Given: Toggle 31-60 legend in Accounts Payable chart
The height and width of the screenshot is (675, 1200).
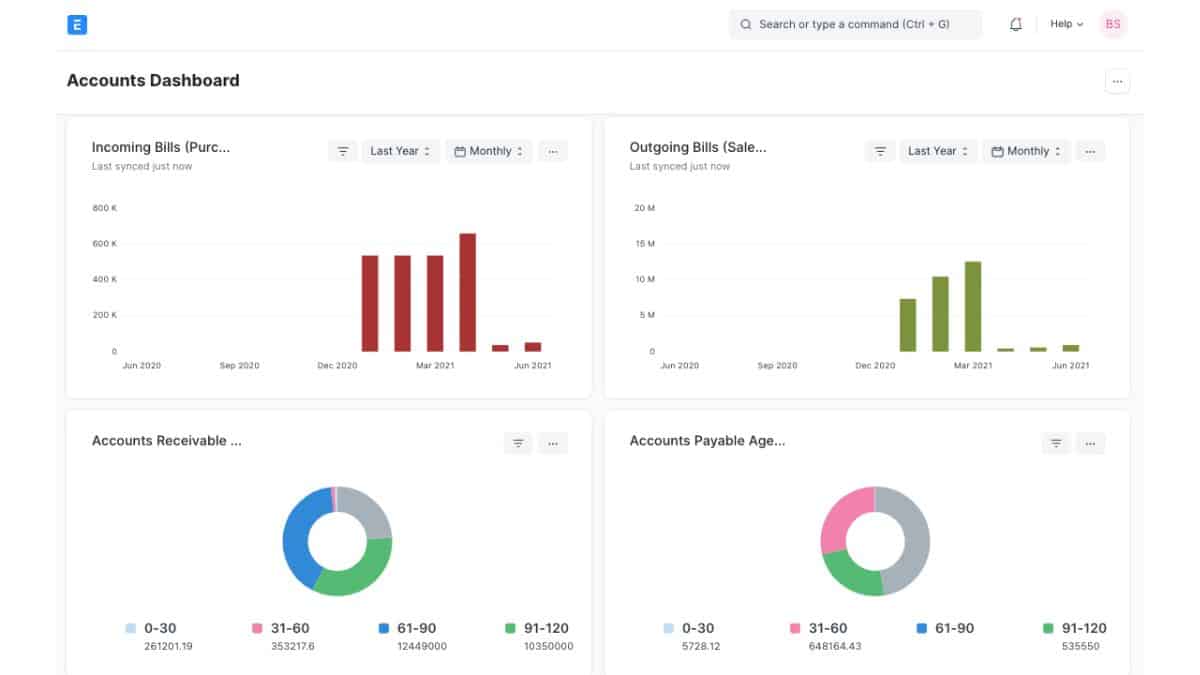Looking at the screenshot, I should click(x=819, y=629).
